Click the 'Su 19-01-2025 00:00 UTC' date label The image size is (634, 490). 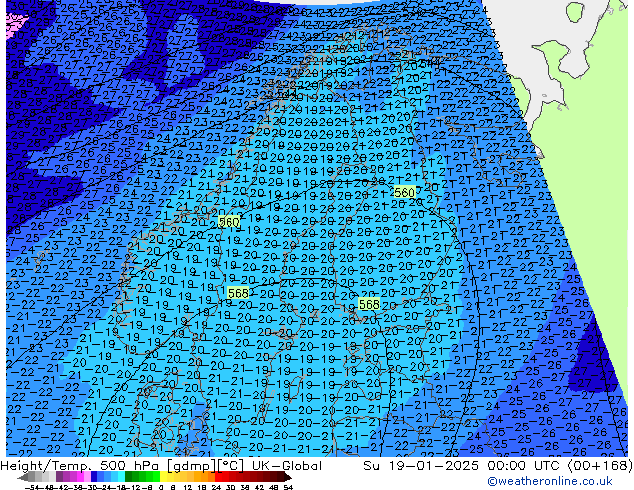tap(463, 466)
